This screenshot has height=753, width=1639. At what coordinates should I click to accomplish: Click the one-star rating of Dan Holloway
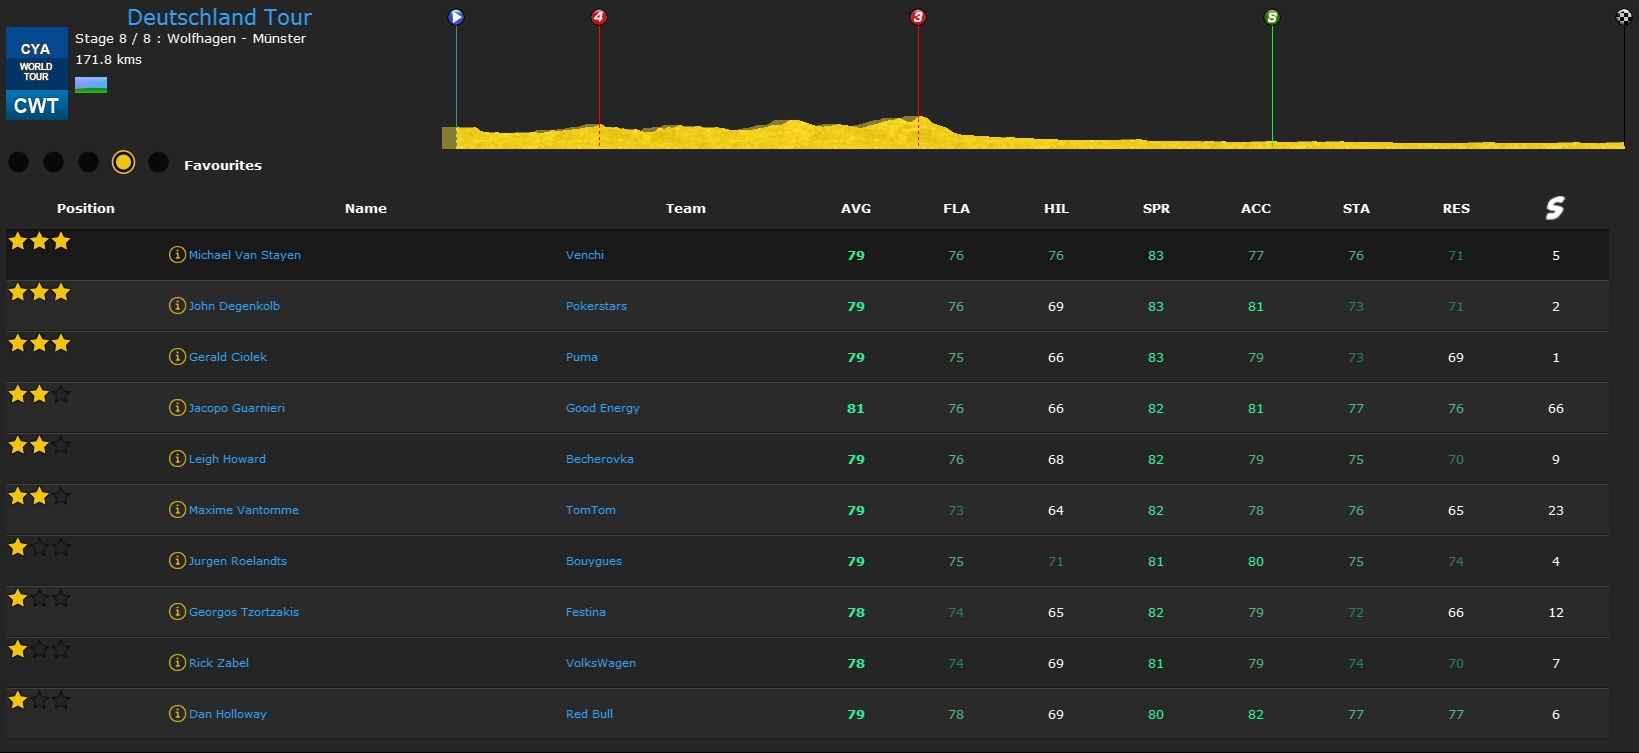39,700
